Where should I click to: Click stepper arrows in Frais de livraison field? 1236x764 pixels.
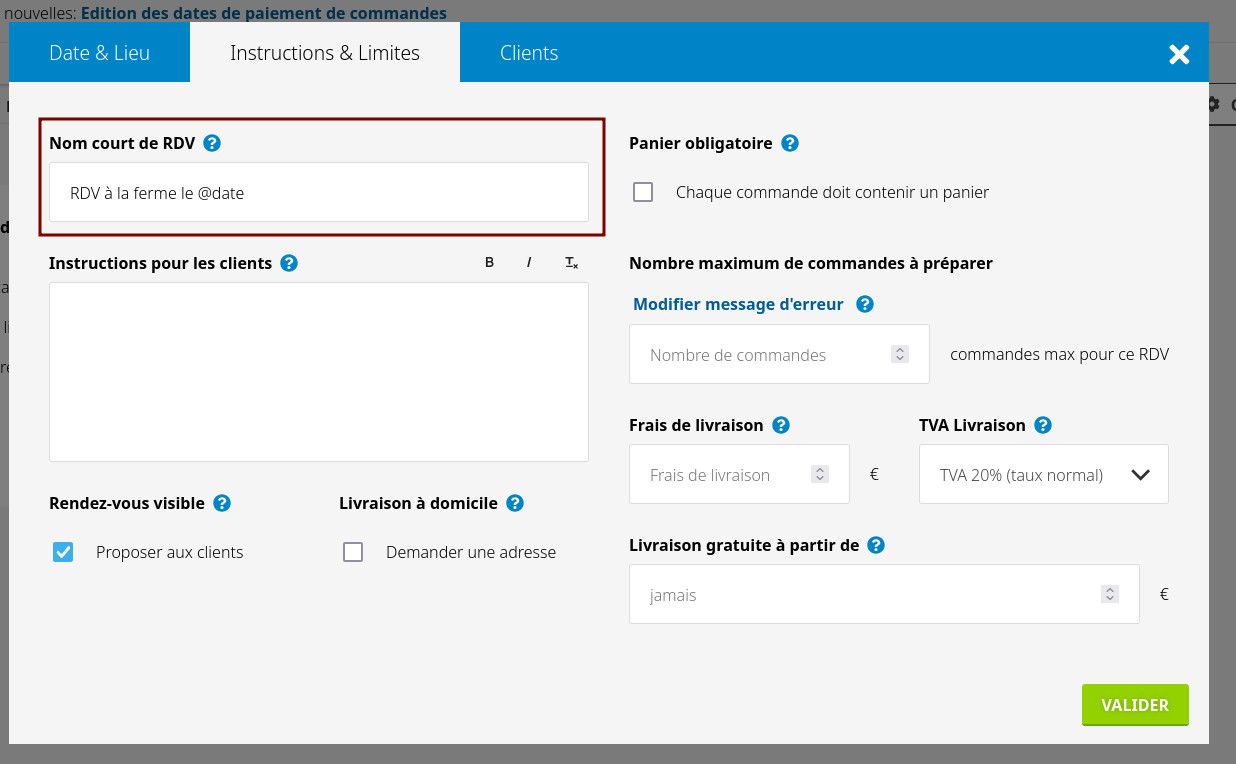pyautogui.click(x=820, y=475)
